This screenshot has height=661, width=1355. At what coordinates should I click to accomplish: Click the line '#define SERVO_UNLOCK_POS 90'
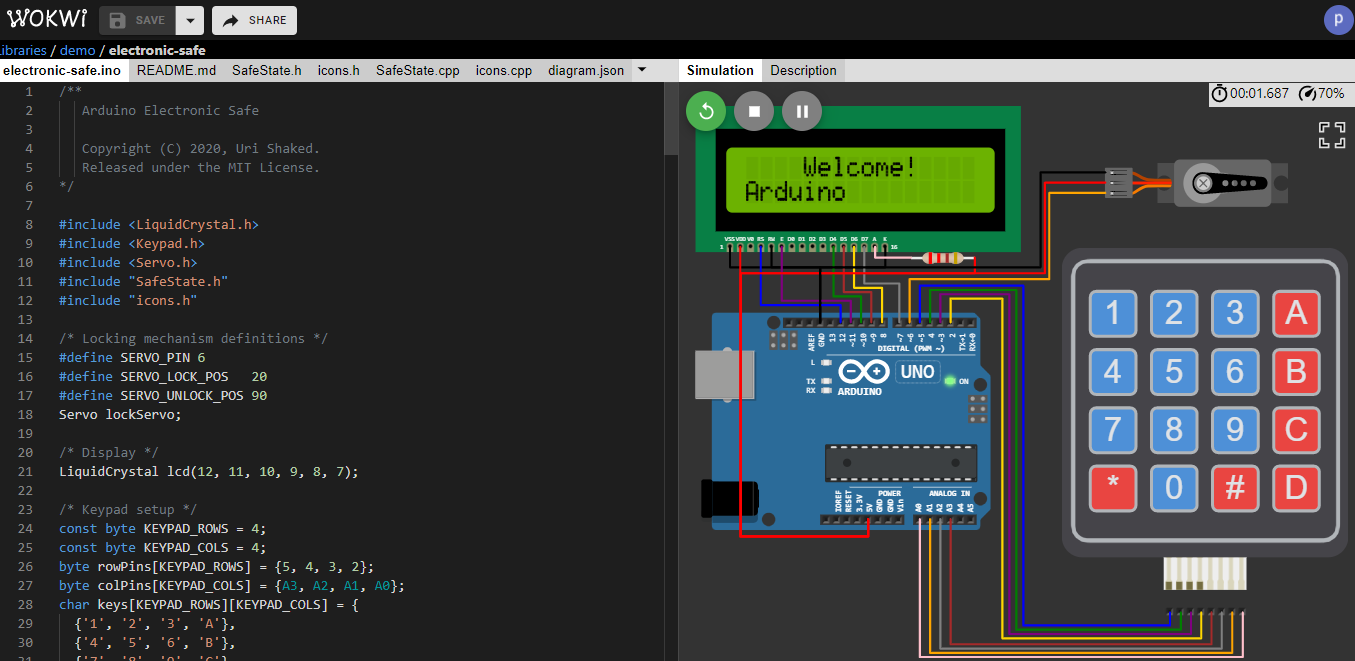(163, 395)
